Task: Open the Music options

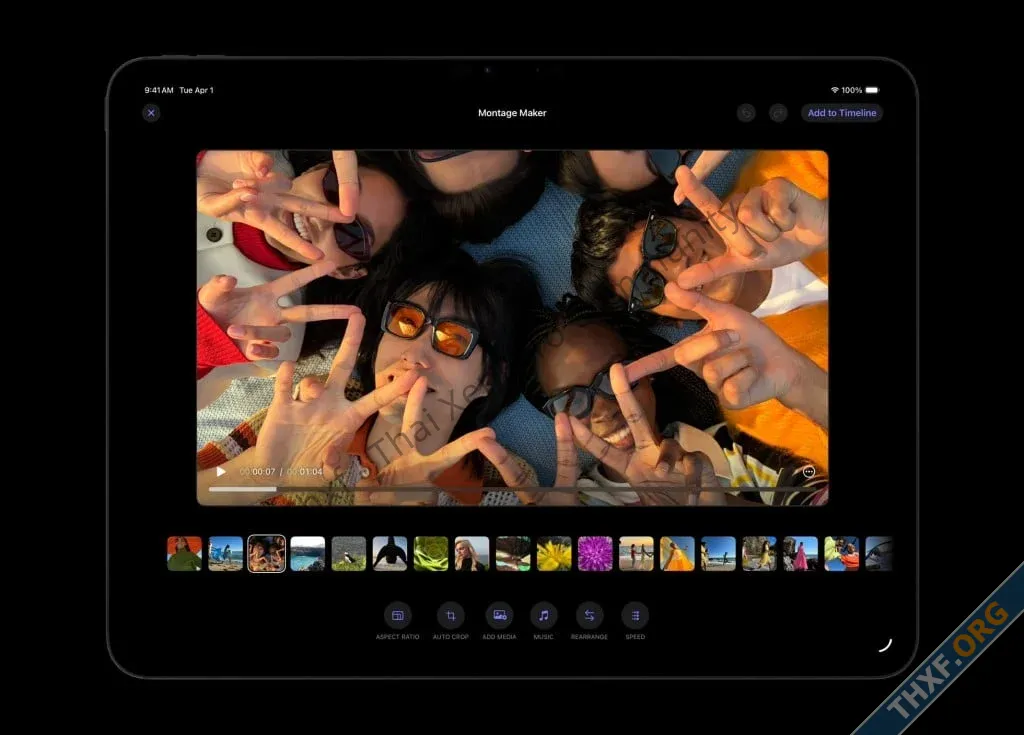Action: pyautogui.click(x=543, y=615)
